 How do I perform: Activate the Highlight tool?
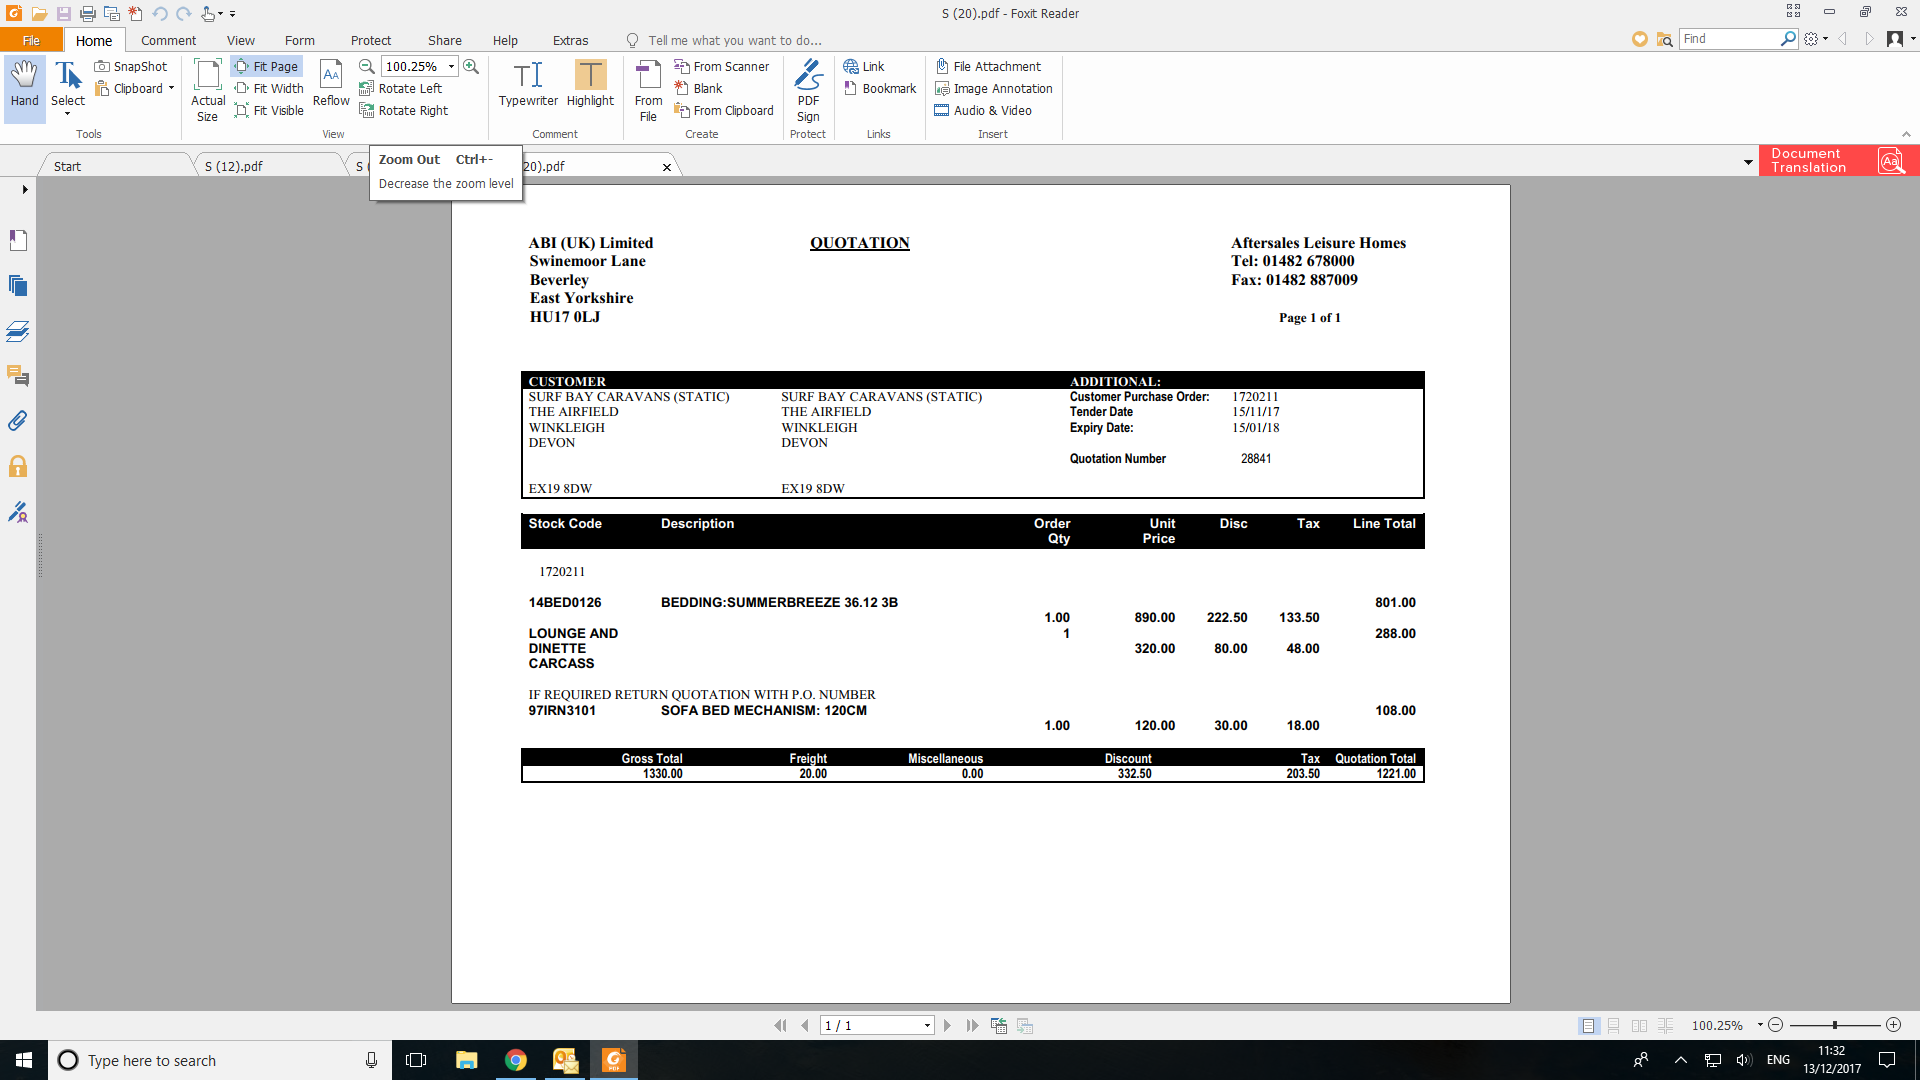tap(590, 84)
